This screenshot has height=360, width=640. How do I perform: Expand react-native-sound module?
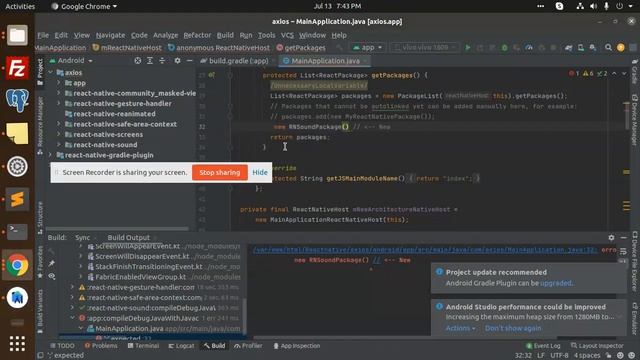point(59,145)
